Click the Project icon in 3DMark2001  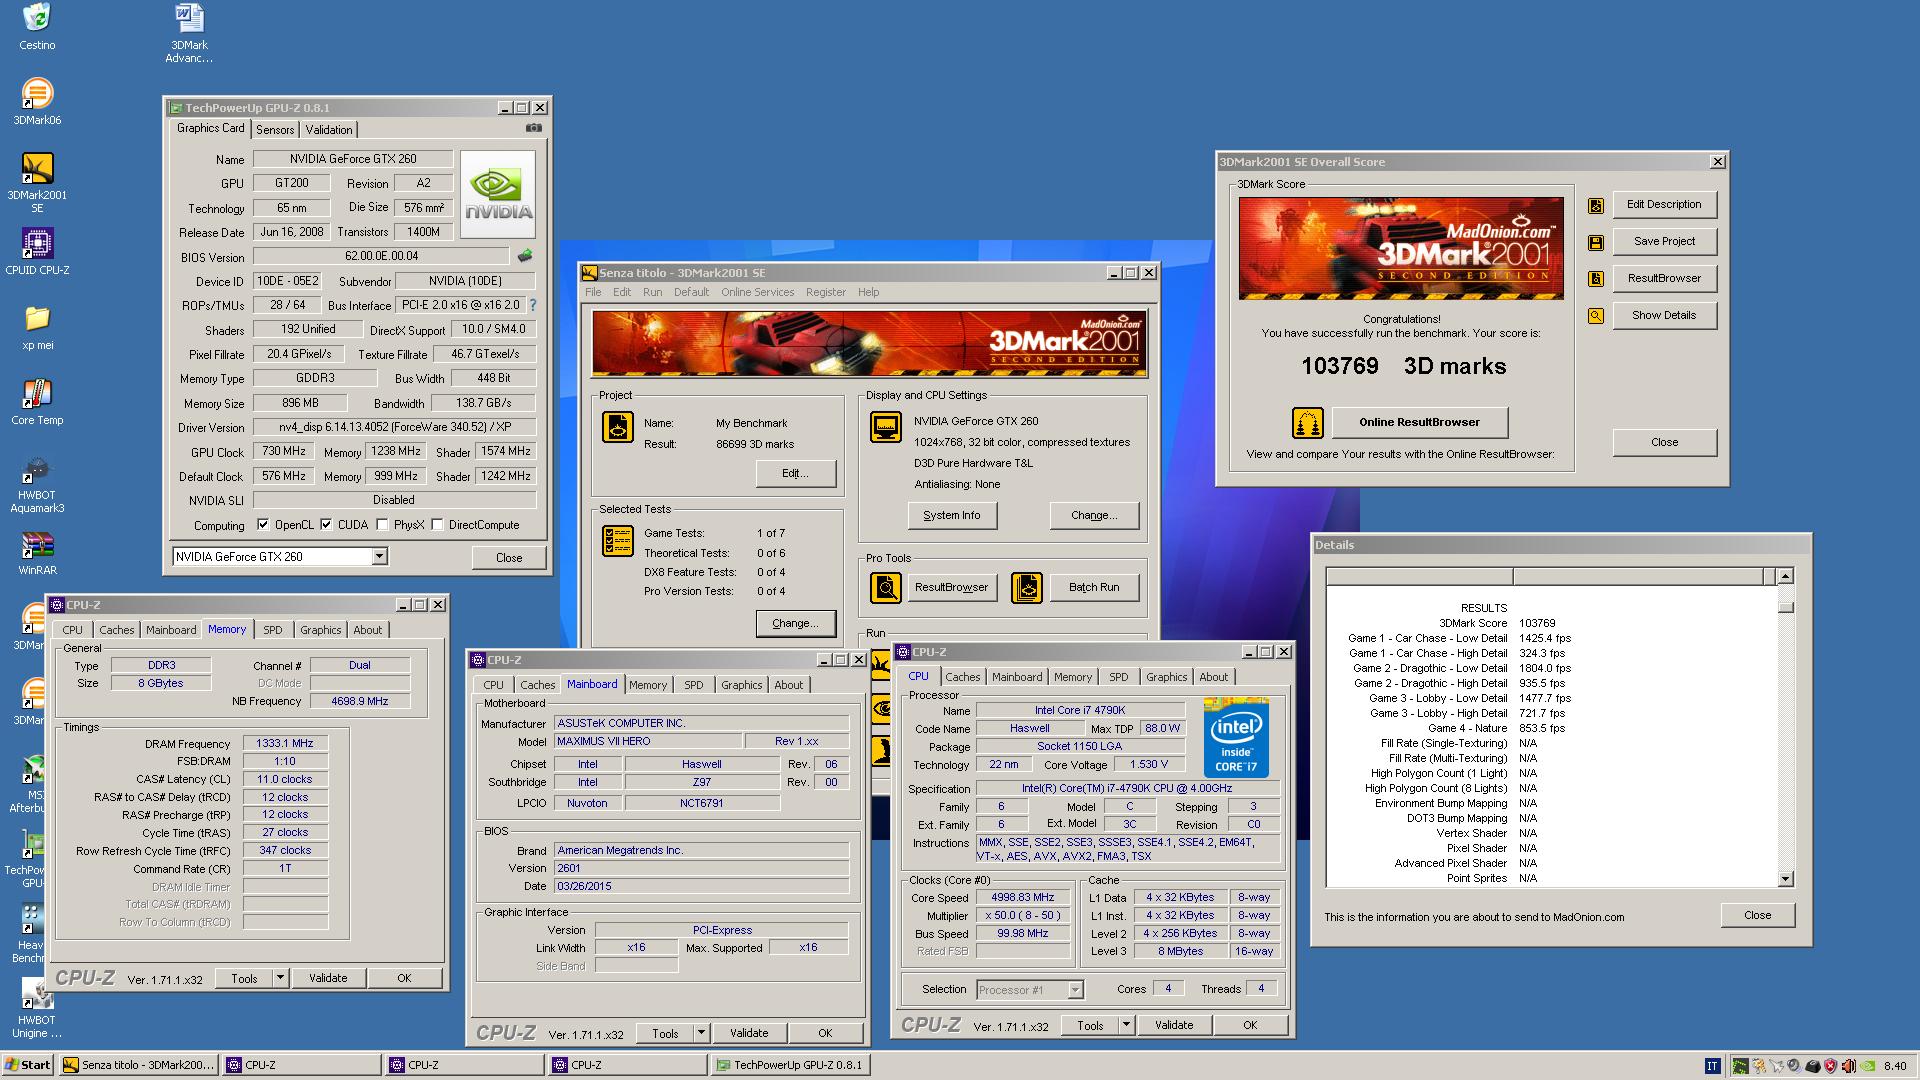coord(618,427)
